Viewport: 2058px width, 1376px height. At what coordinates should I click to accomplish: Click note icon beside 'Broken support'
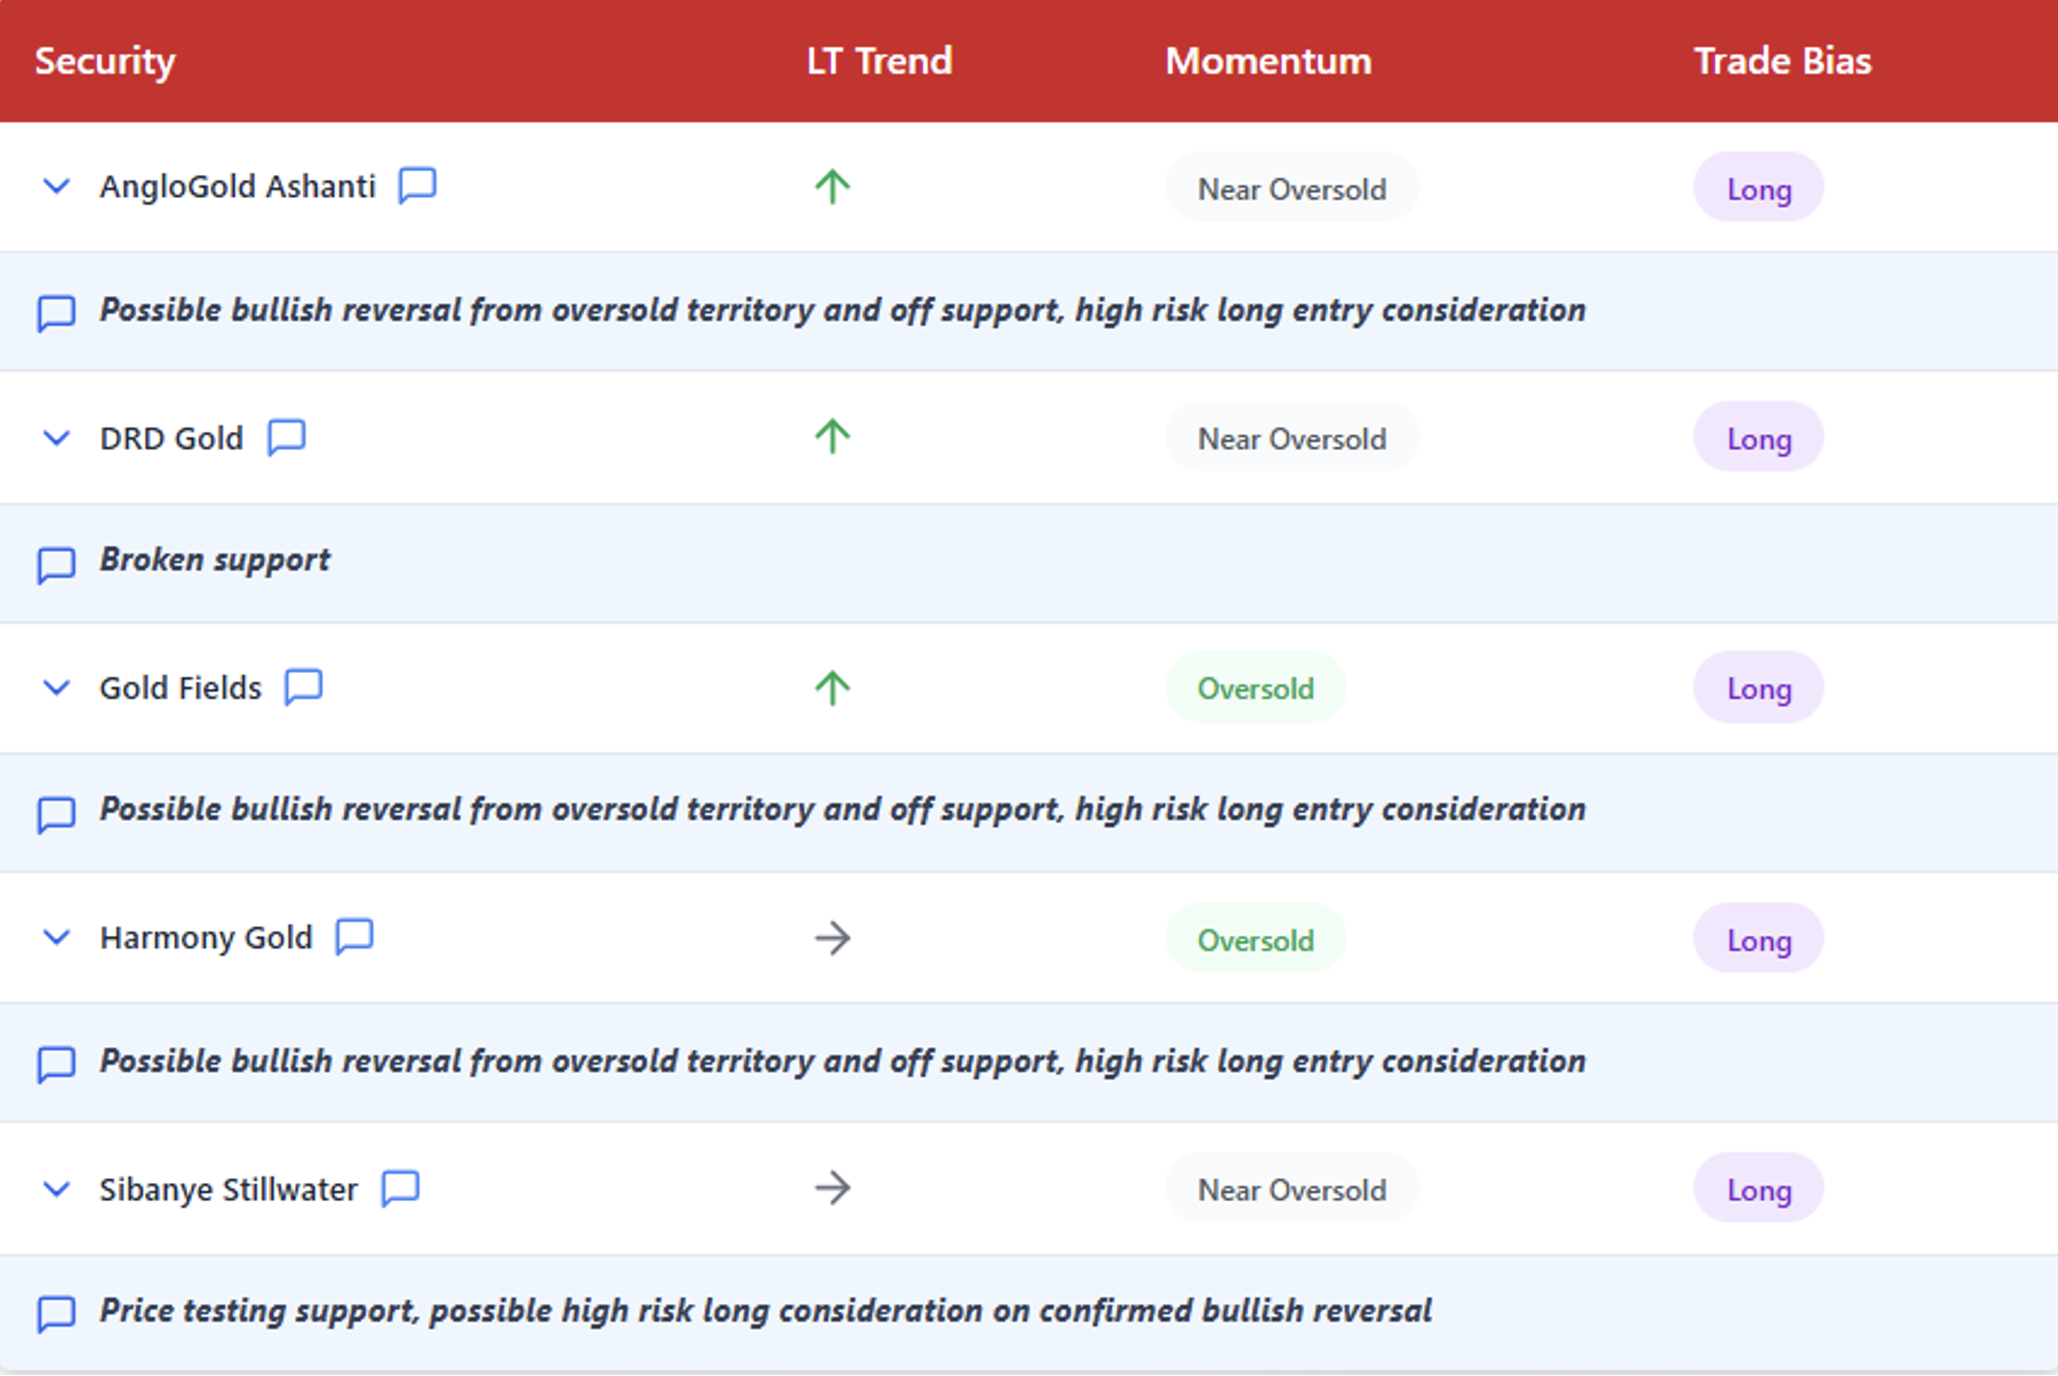pos(56,564)
